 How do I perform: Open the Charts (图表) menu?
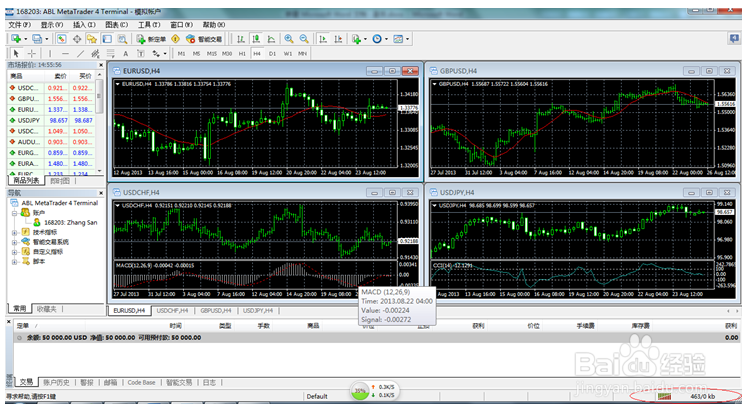tap(117, 24)
